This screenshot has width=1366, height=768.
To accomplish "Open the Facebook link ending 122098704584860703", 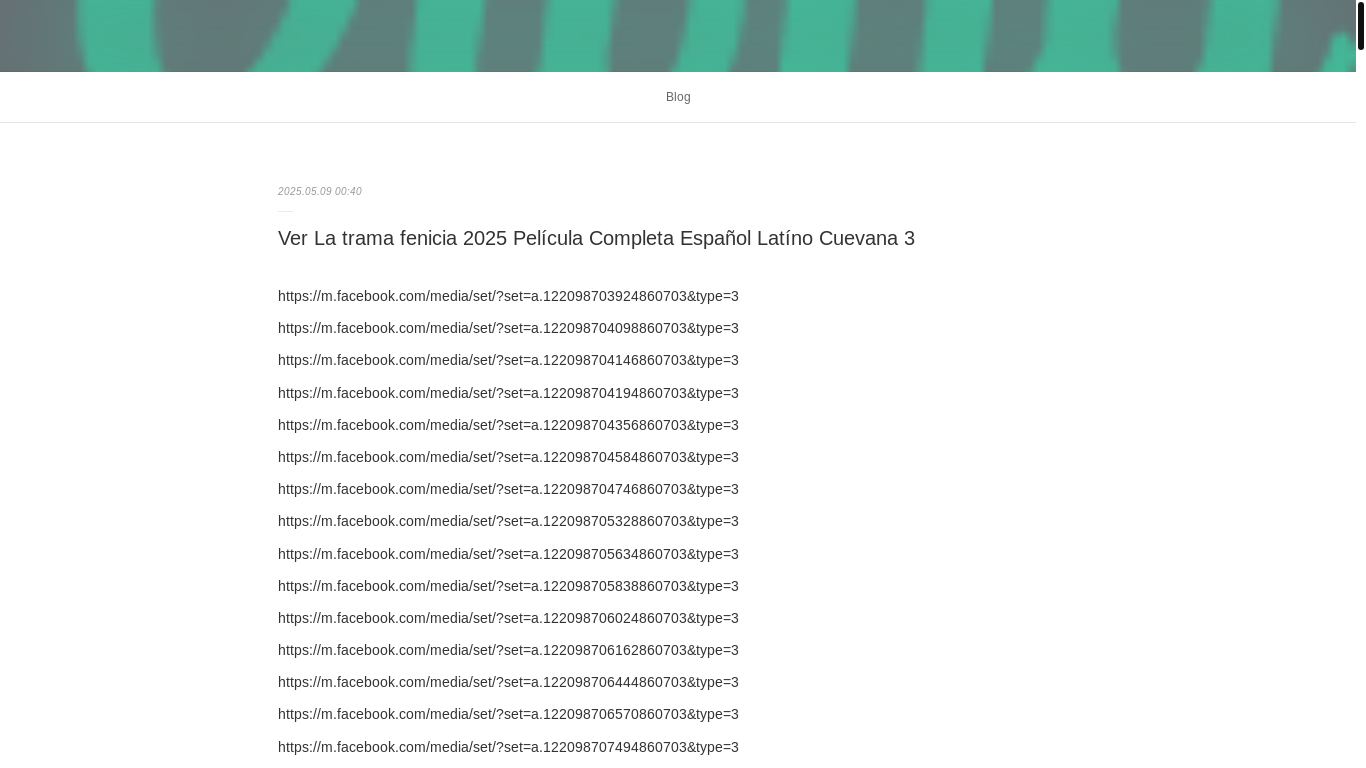I will (x=508, y=457).
